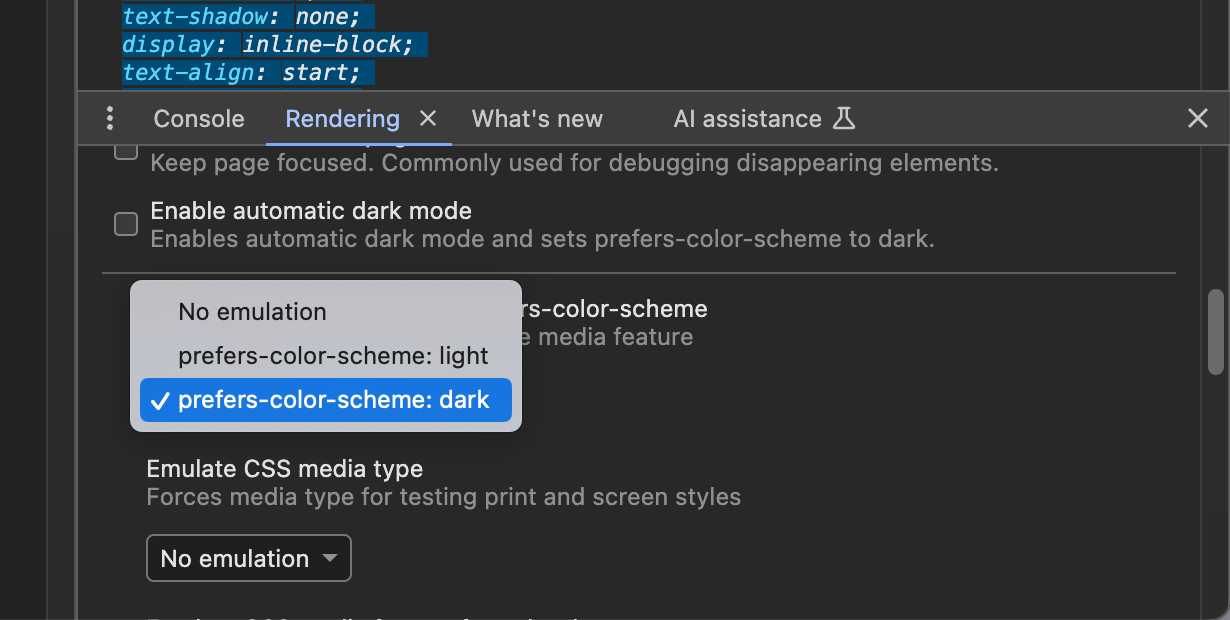The height and width of the screenshot is (620, 1230).
Task: Choose No emulation in the color-scheme list
Action: 252,312
